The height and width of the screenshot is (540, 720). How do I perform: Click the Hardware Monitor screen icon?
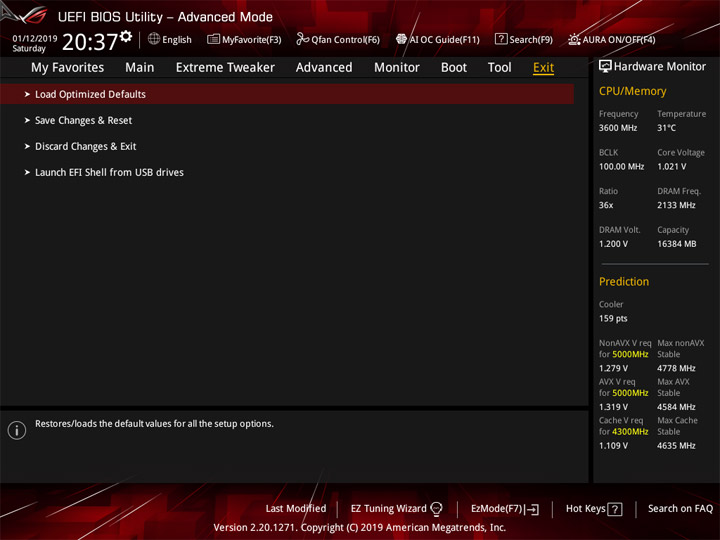point(605,67)
